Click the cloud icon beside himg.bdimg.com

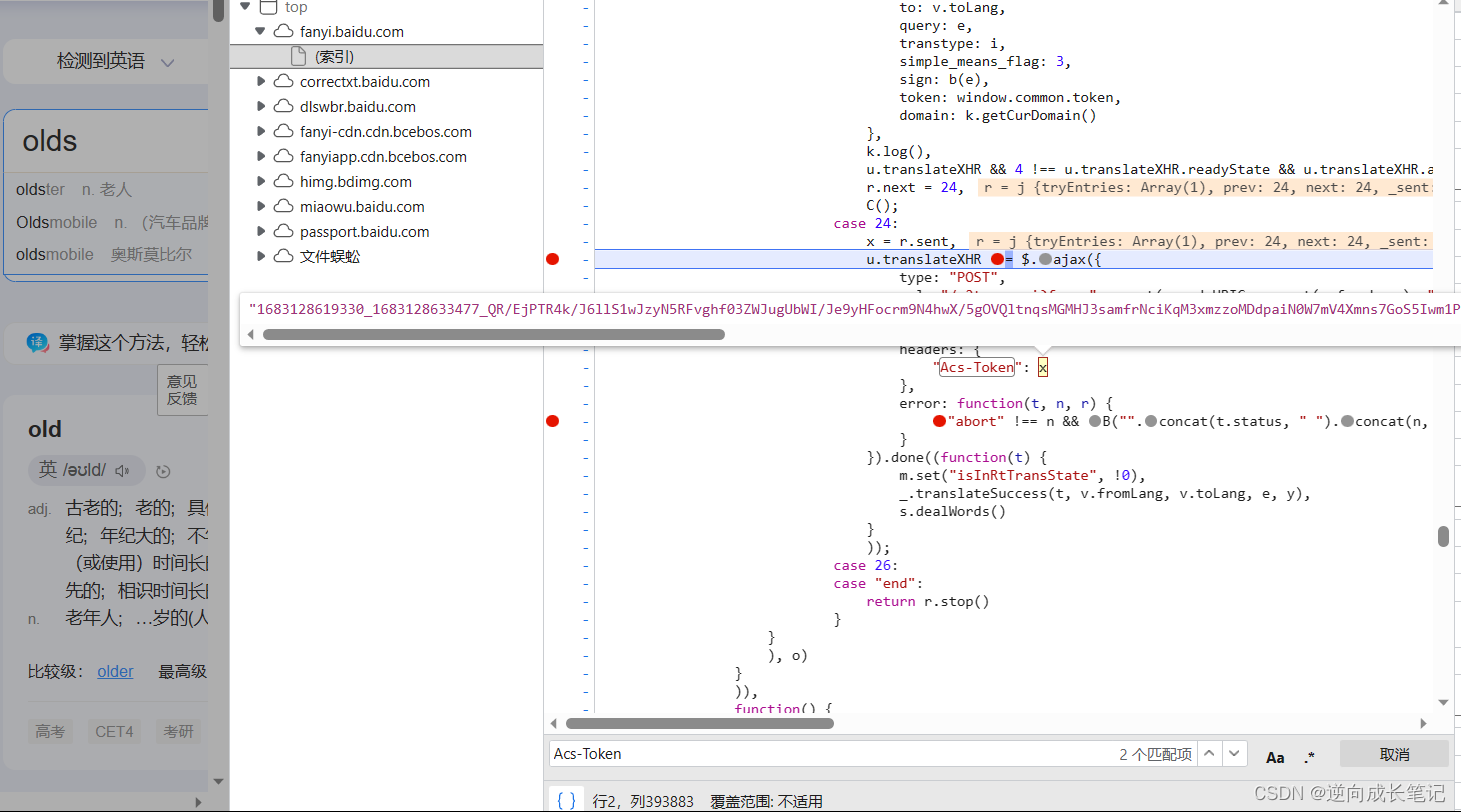[283, 182]
